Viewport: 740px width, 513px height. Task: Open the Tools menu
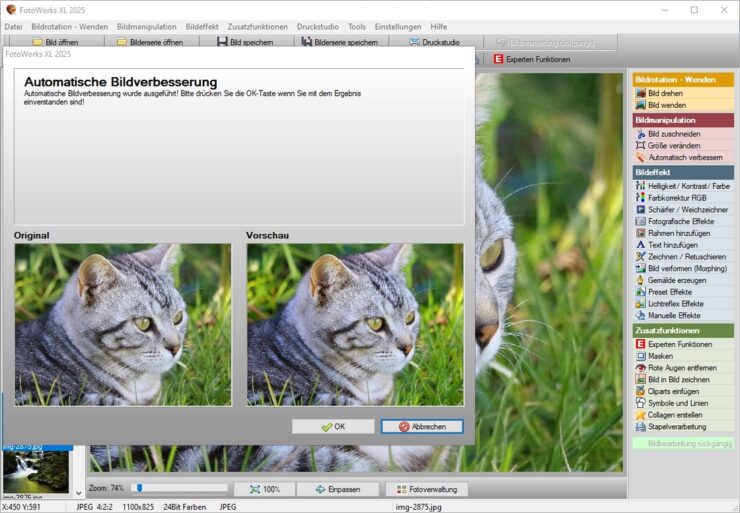pyautogui.click(x=357, y=27)
